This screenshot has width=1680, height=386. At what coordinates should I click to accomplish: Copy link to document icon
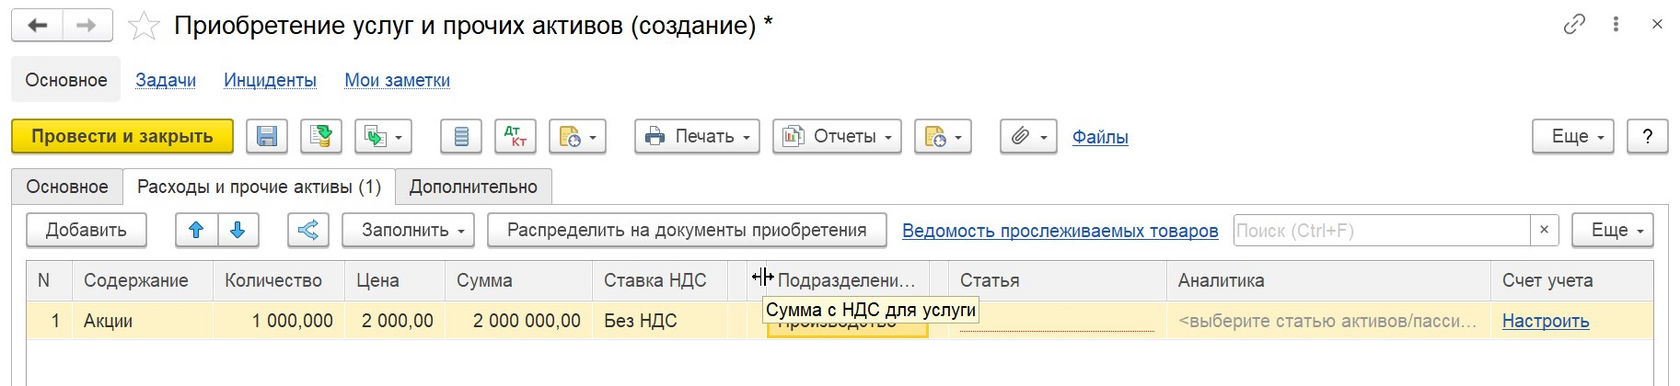coord(1574,25)
